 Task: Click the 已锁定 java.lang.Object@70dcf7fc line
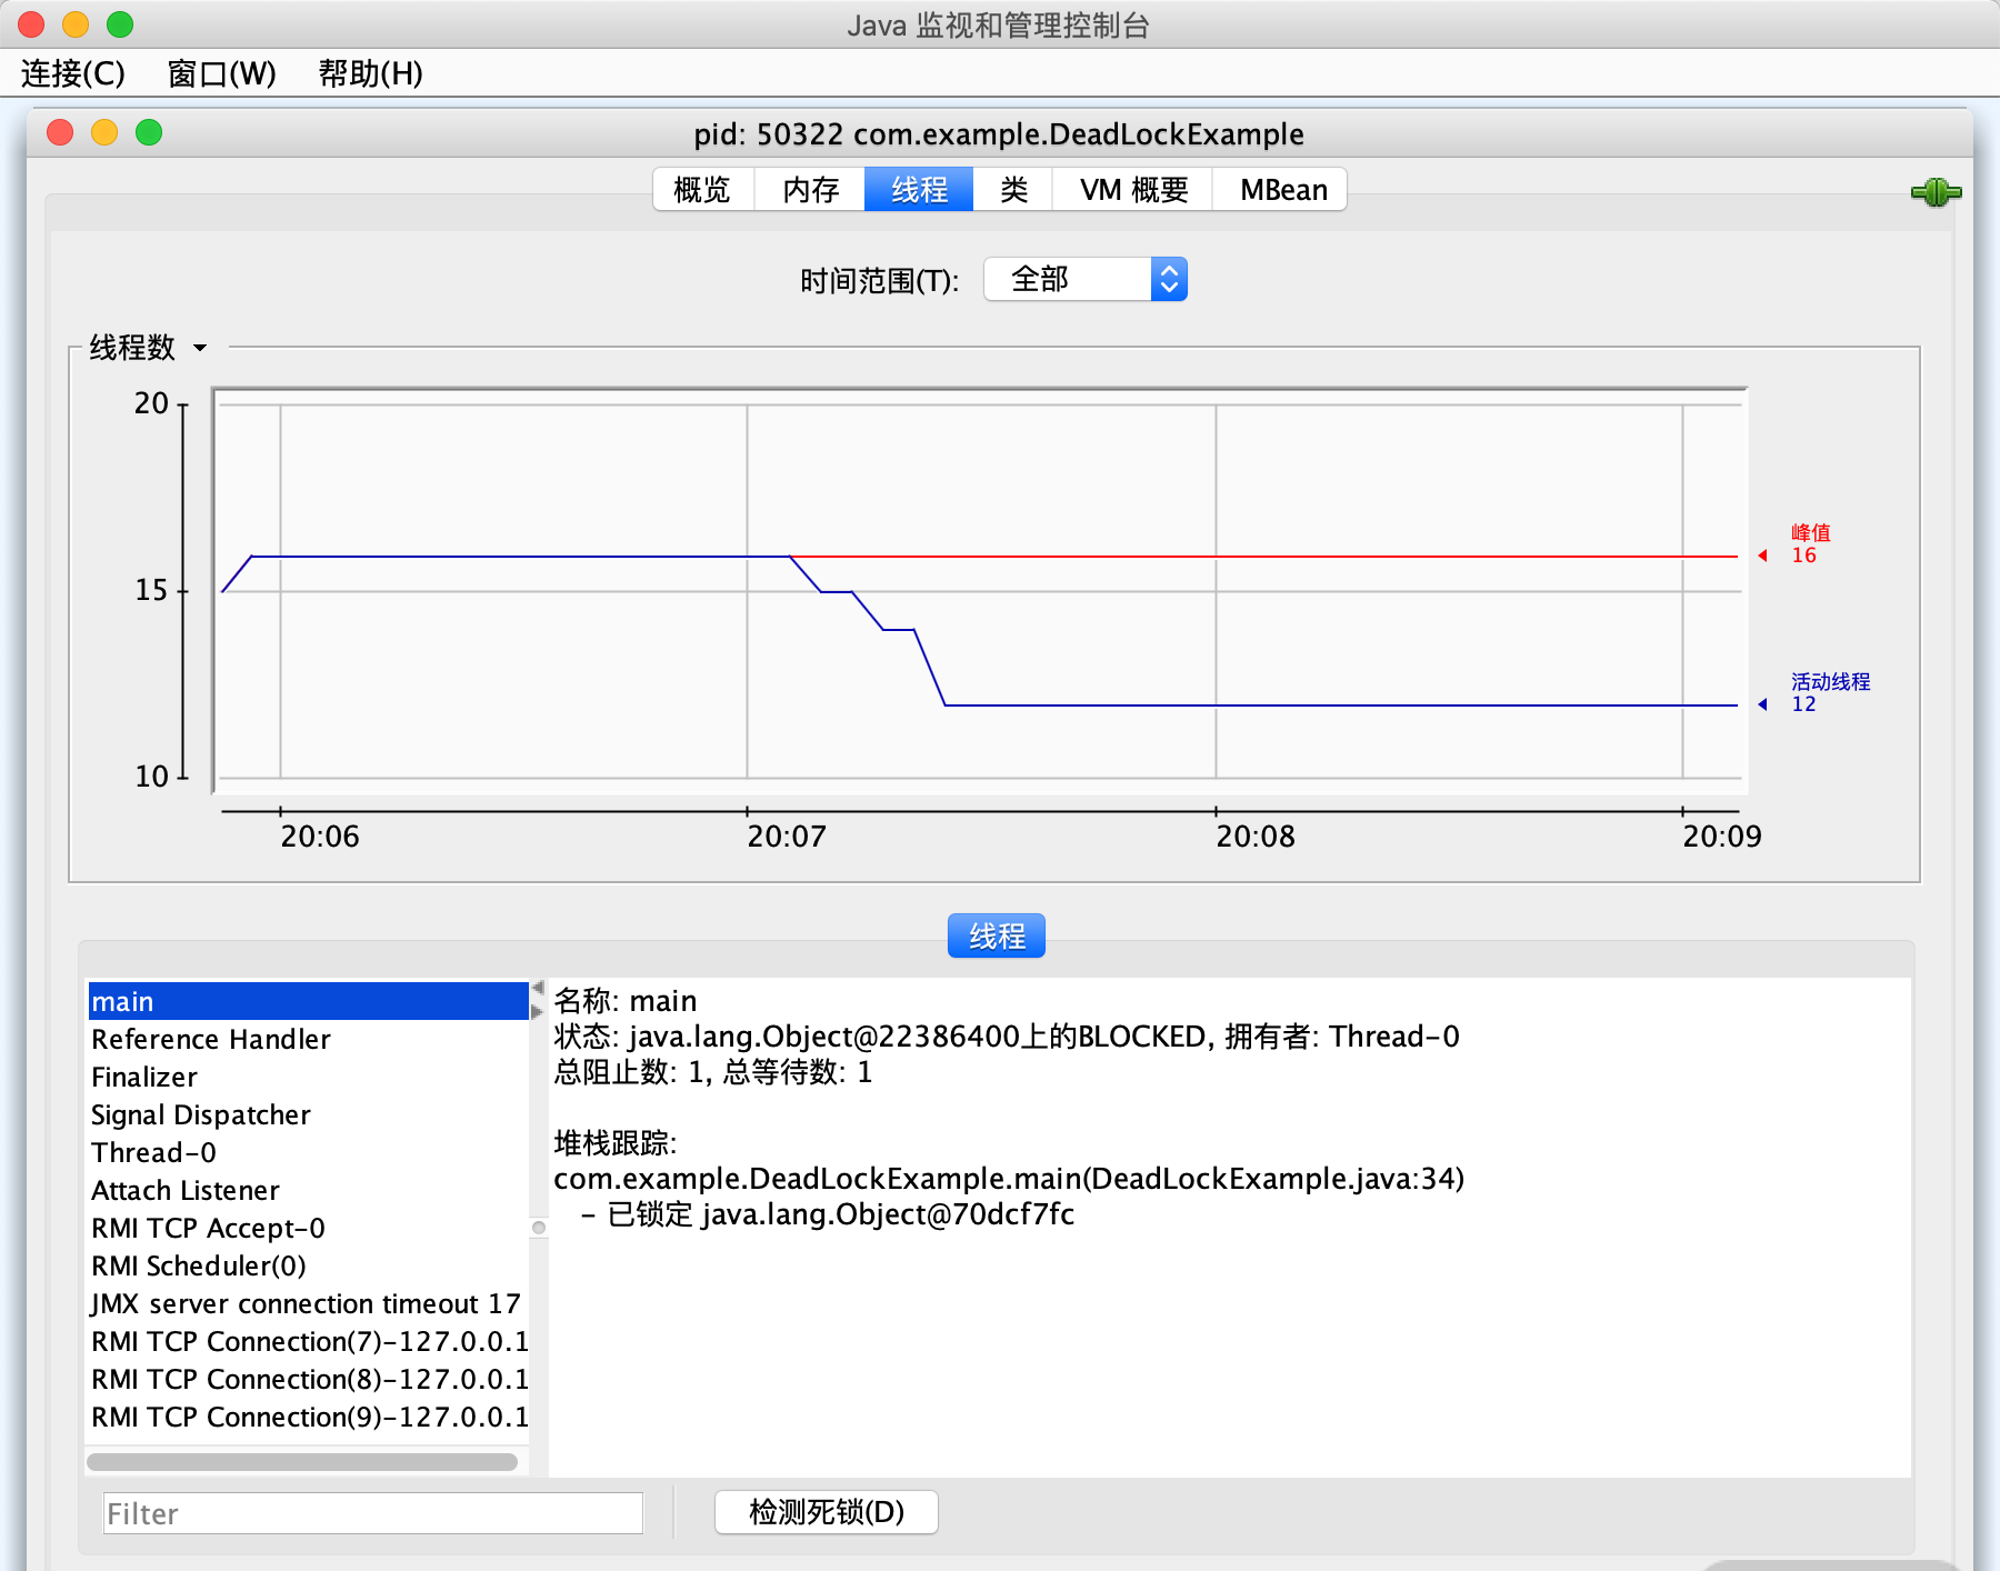coord(828,1215)
